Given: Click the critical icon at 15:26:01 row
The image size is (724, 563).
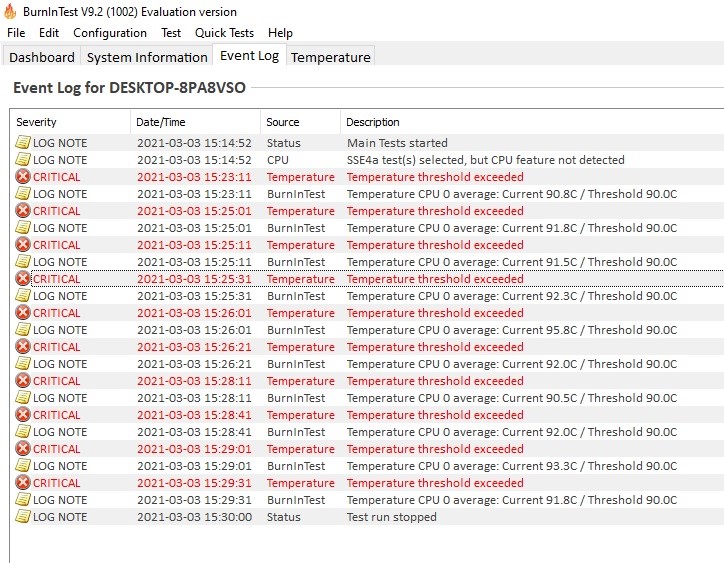Looking at the screenshot, I should pyautogui.click(x=23, y=313).
